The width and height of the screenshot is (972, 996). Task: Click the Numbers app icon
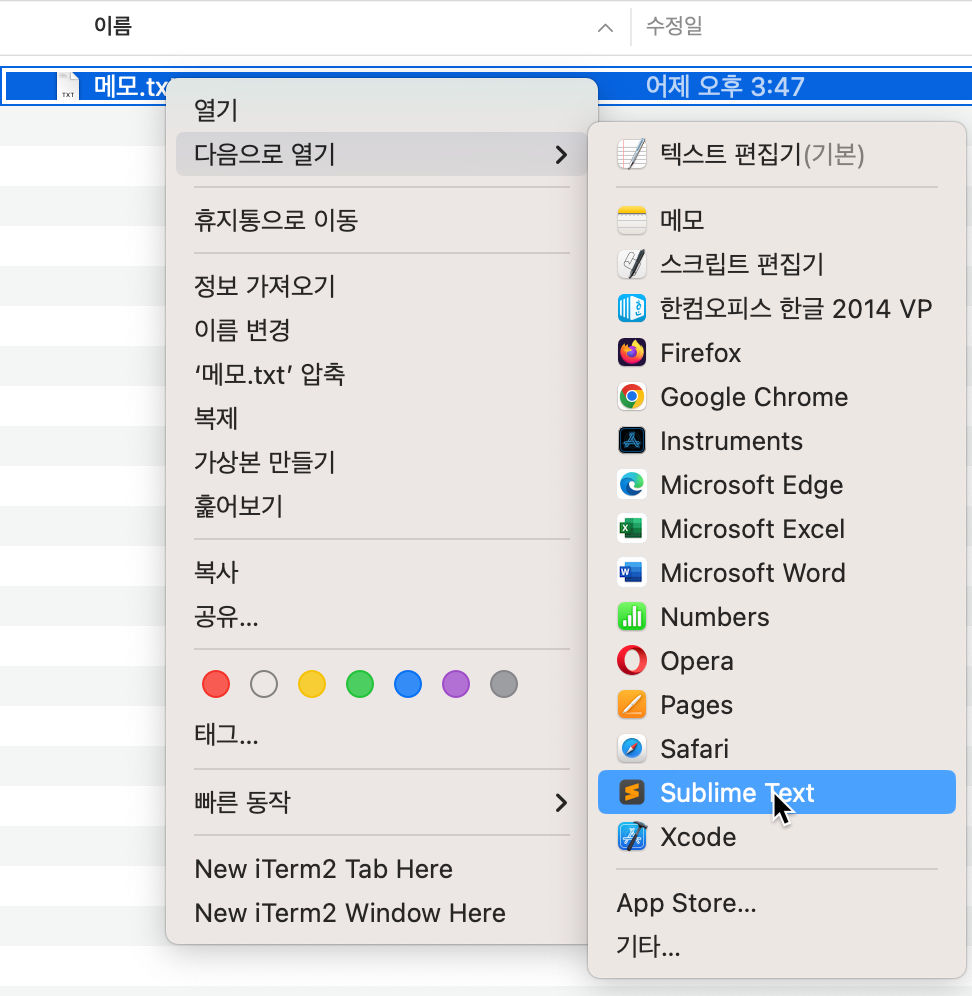tap(631, 617)
